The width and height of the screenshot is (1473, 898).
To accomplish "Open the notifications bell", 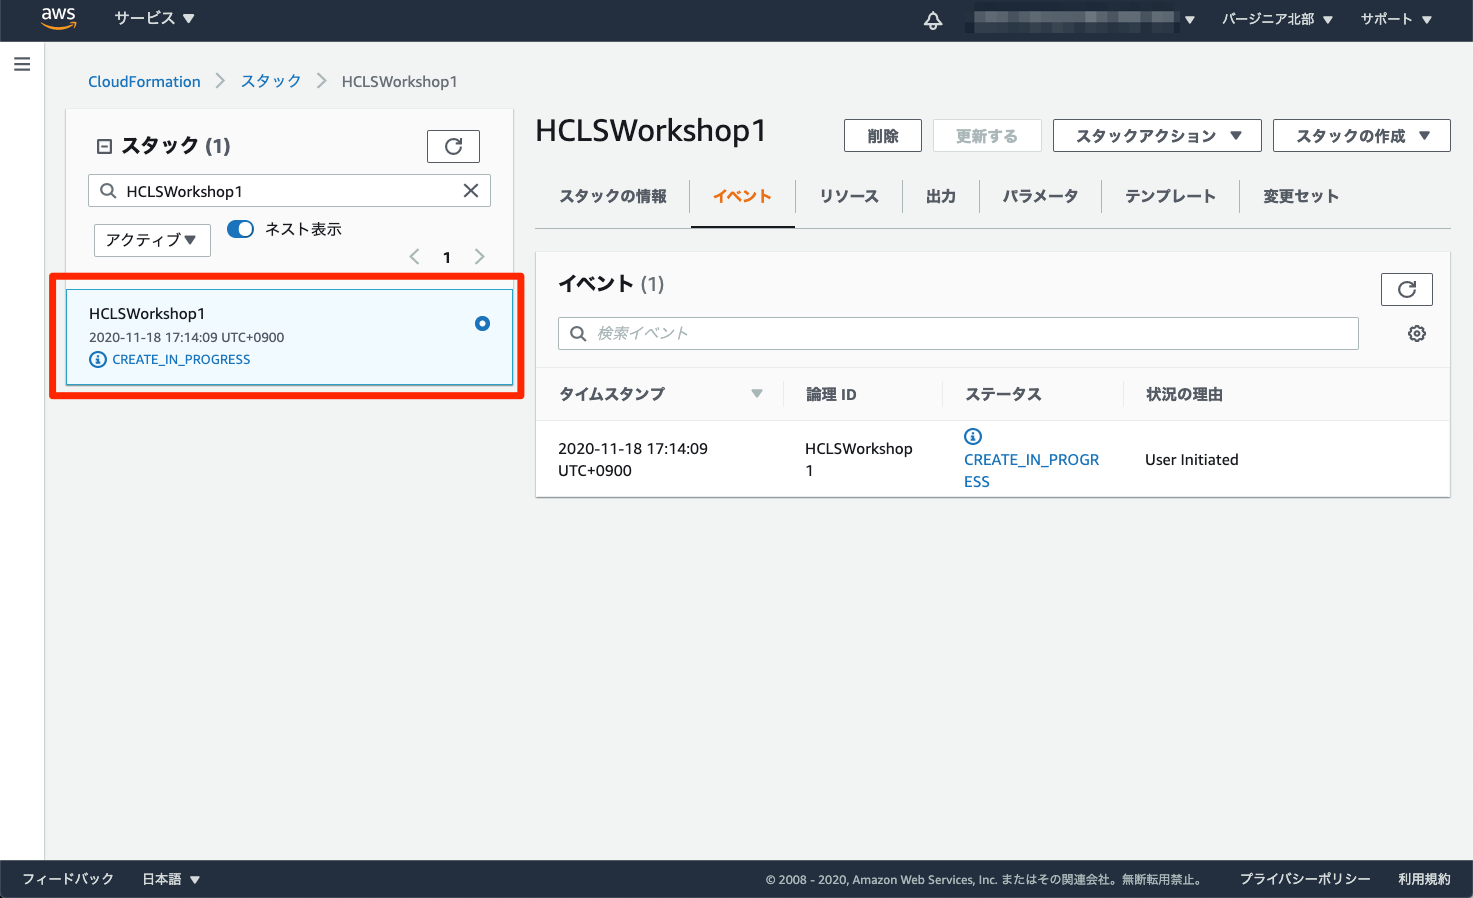I will click(x=933, y=20).
